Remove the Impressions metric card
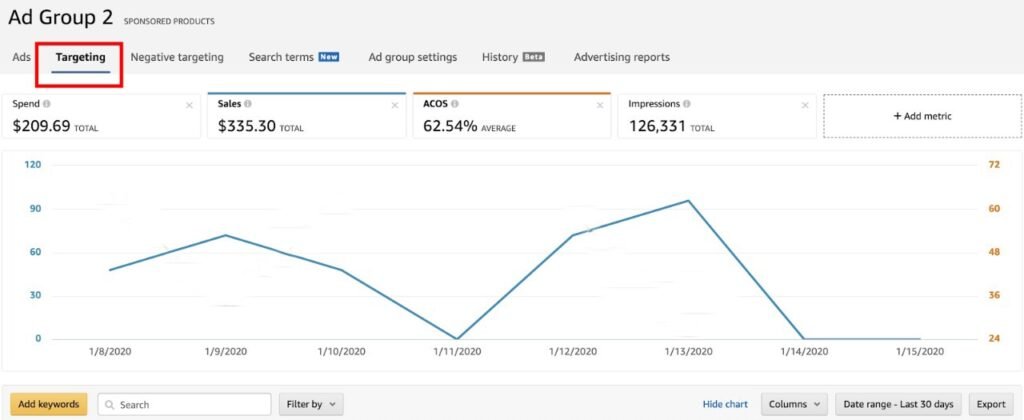Screen dimensions: 1024x420 (x=805, y=105)
